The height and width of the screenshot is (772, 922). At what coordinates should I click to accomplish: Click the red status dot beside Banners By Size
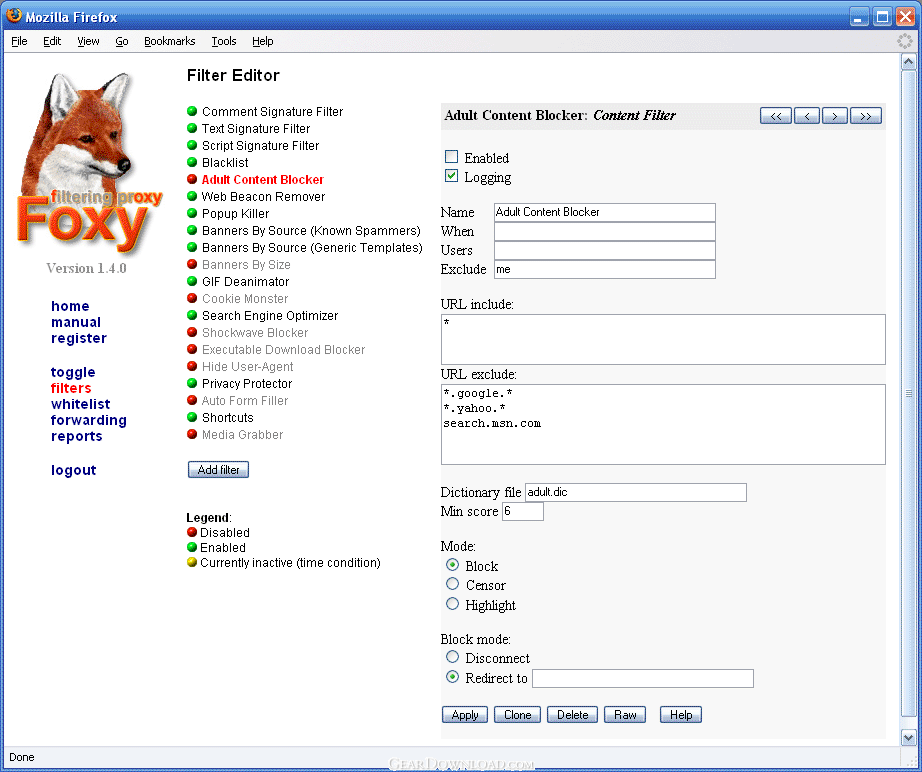[x=192, y=264]
